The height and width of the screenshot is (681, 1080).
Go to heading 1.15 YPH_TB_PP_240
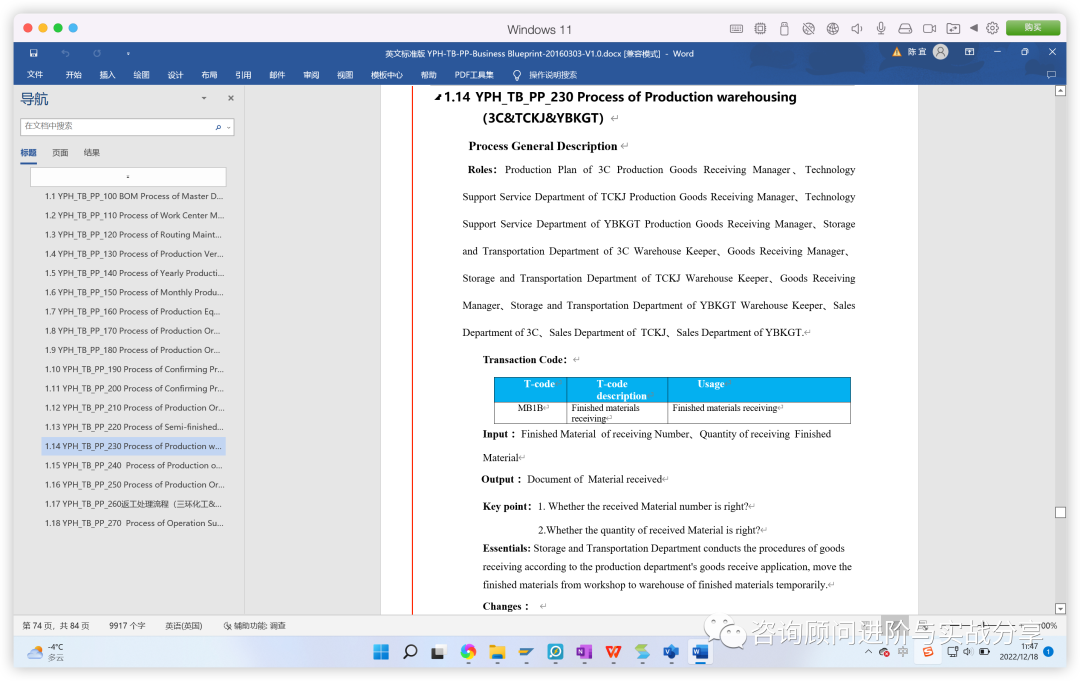pos(134,465)
